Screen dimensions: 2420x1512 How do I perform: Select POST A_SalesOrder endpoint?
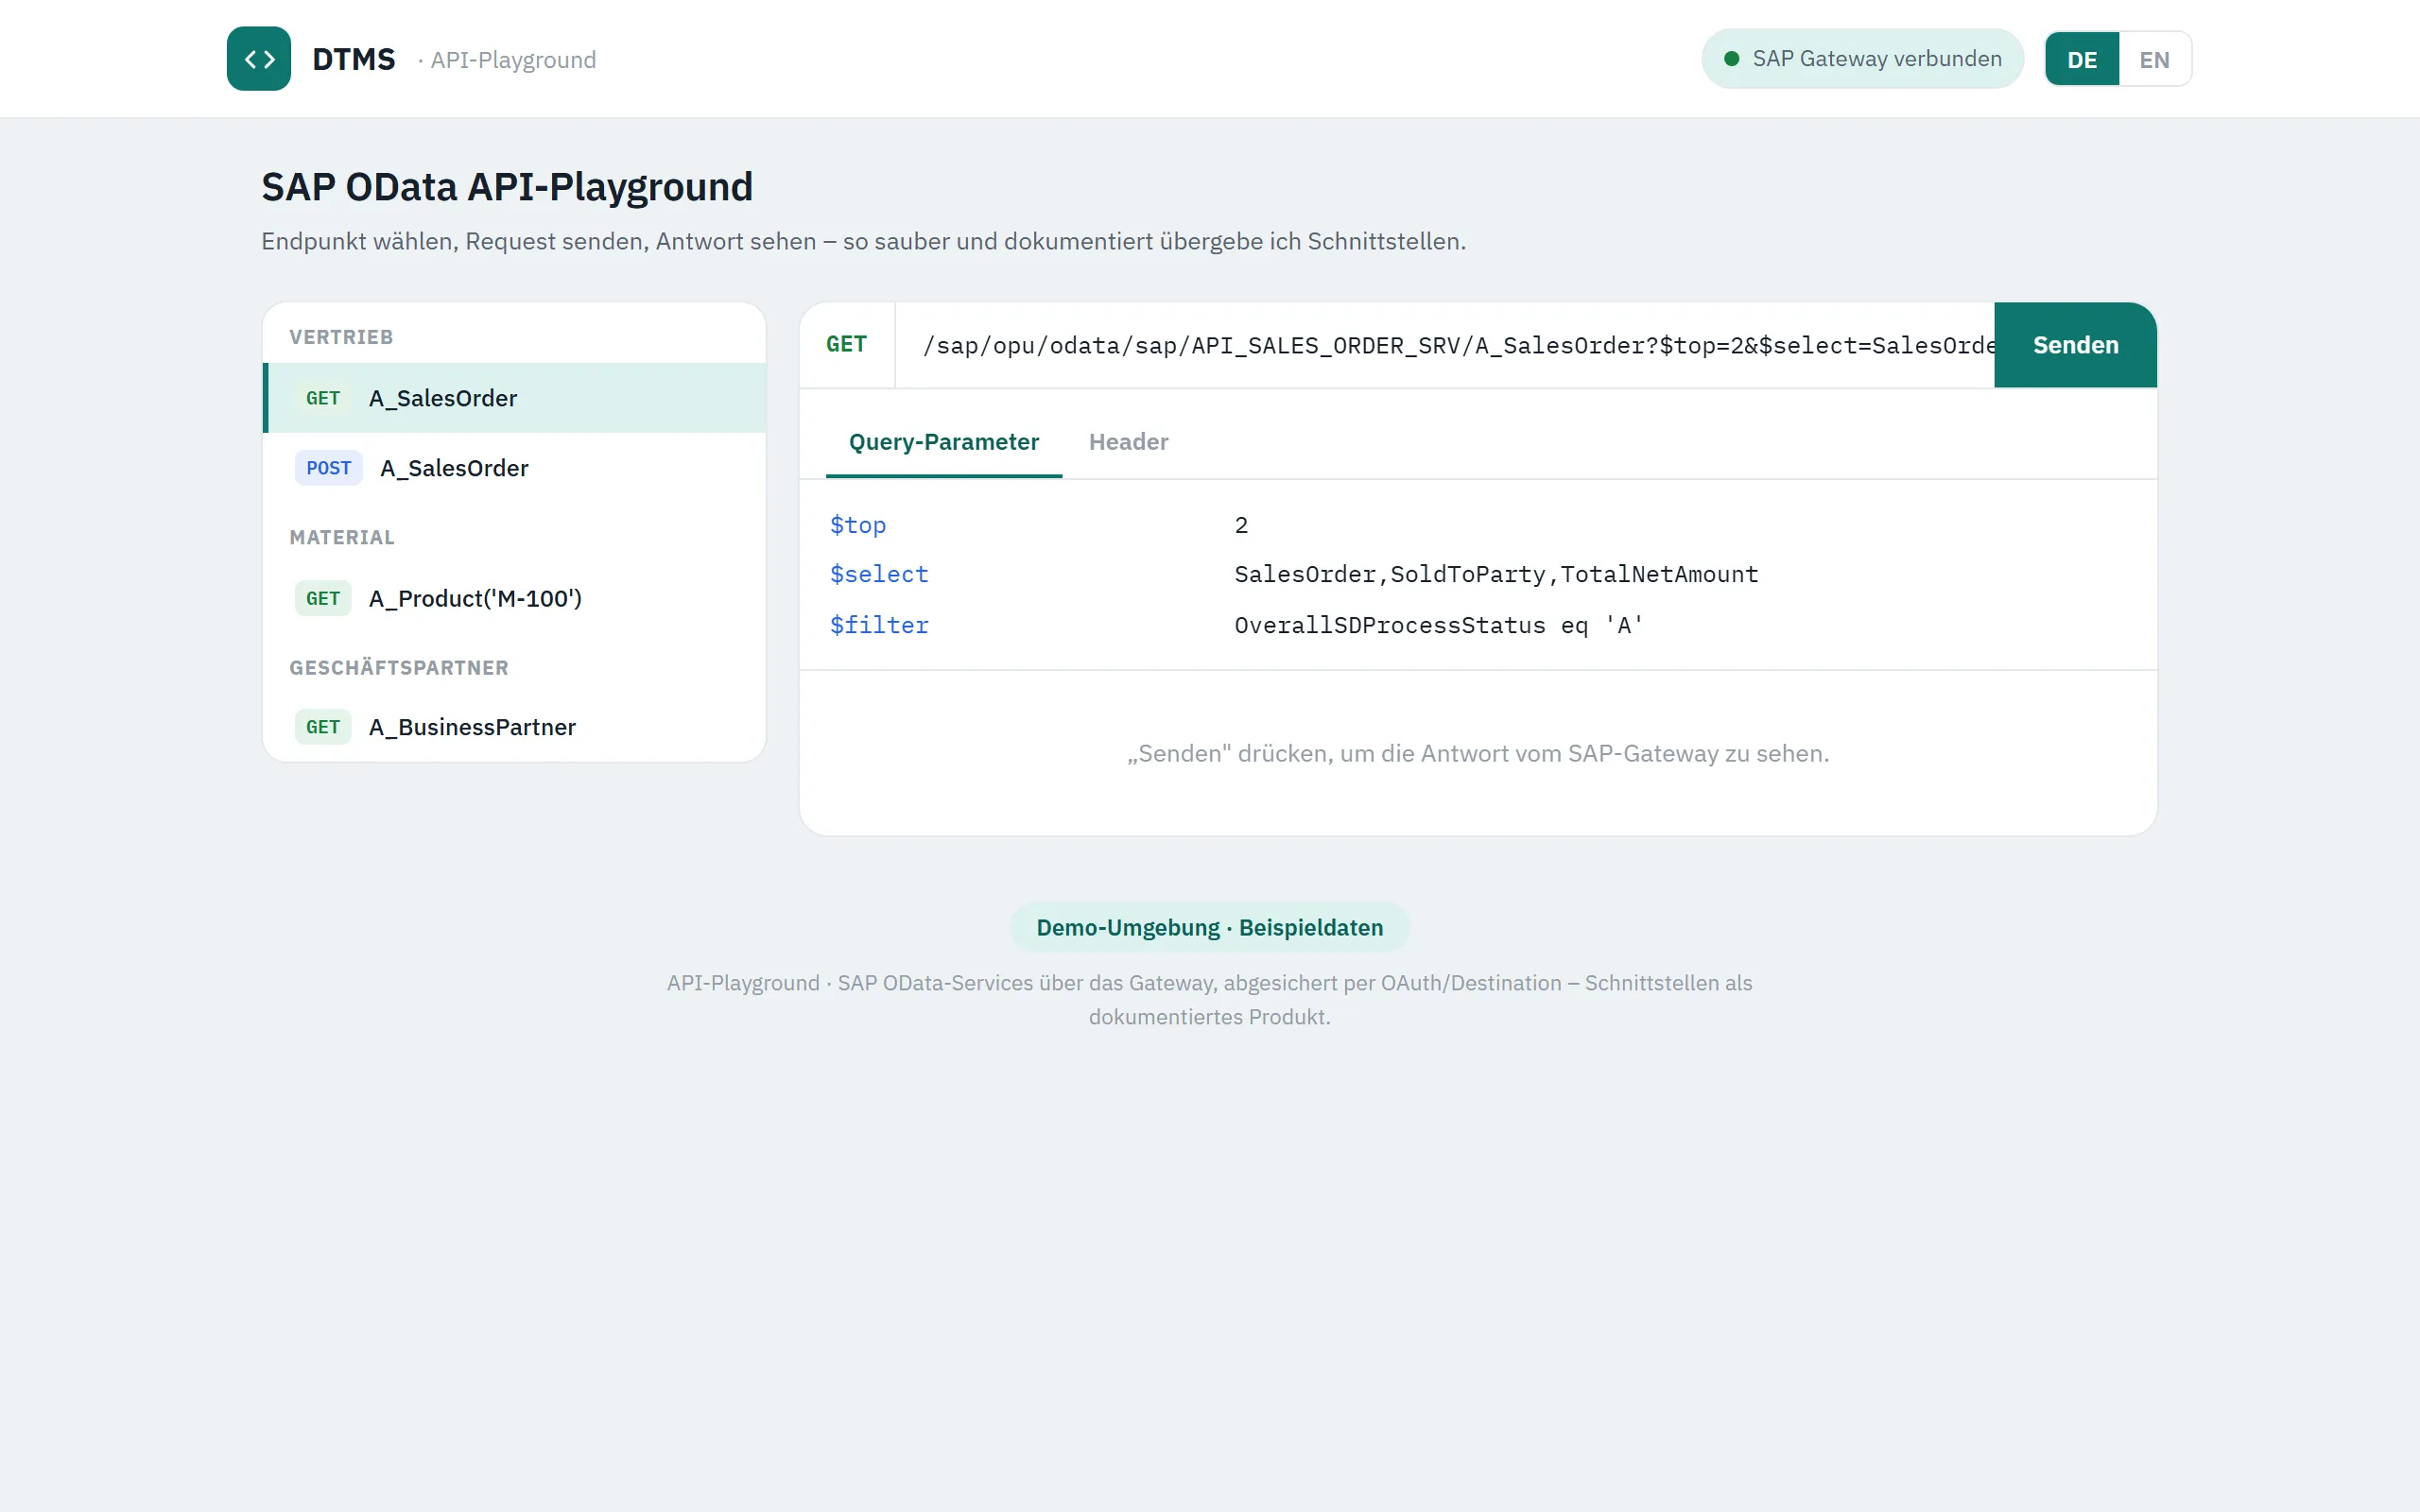(514, 468)
